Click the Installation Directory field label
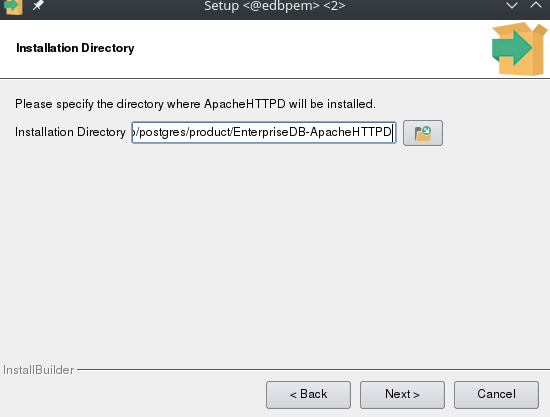Viewport: 550px width, 417px height. 70,132
